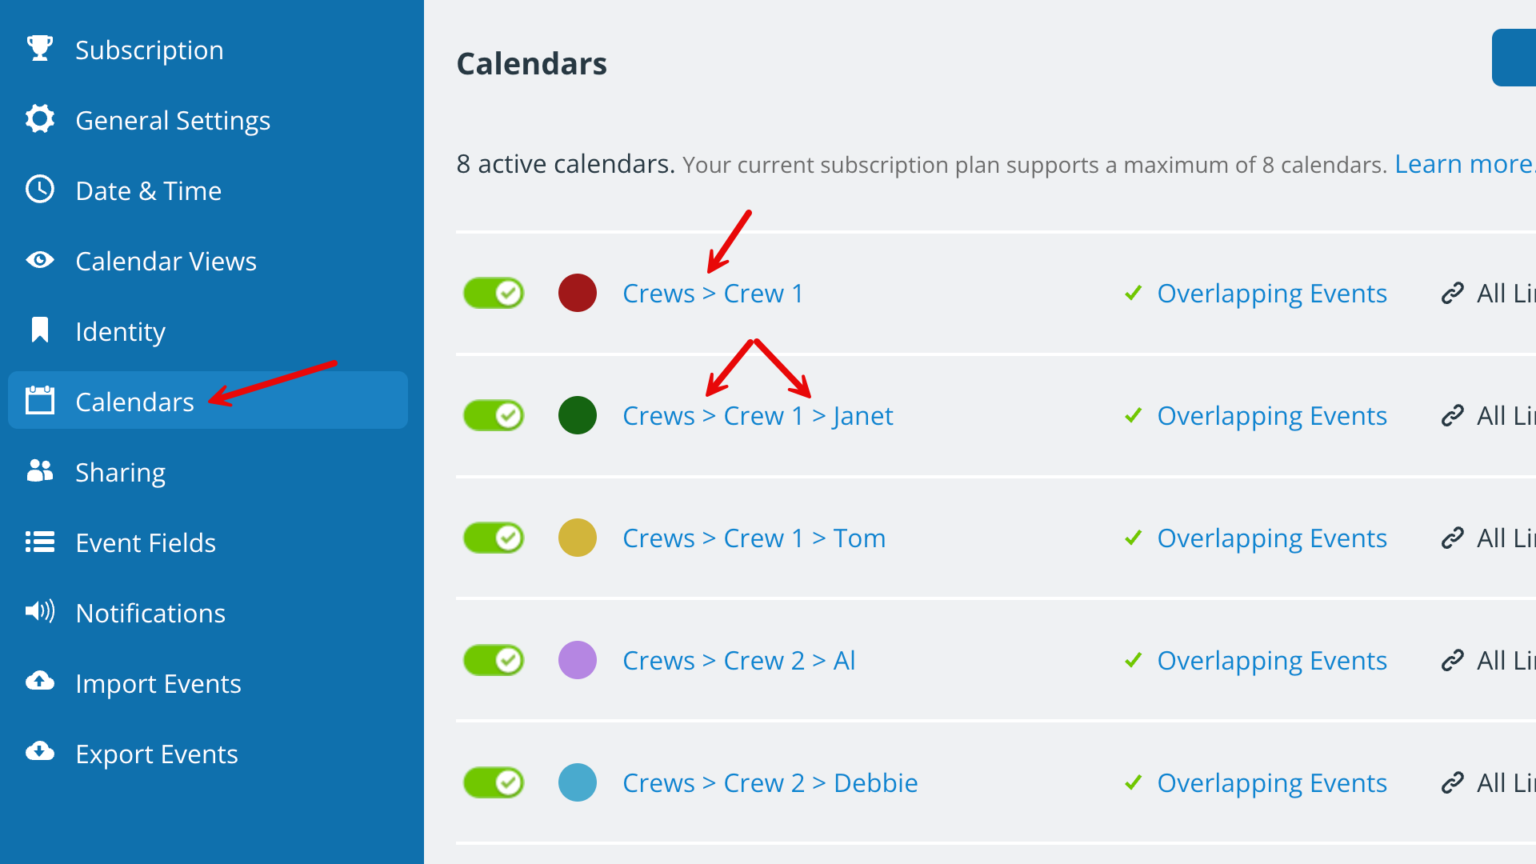
Task: Click the Date & Time clock icon
Action: point(38,189)
